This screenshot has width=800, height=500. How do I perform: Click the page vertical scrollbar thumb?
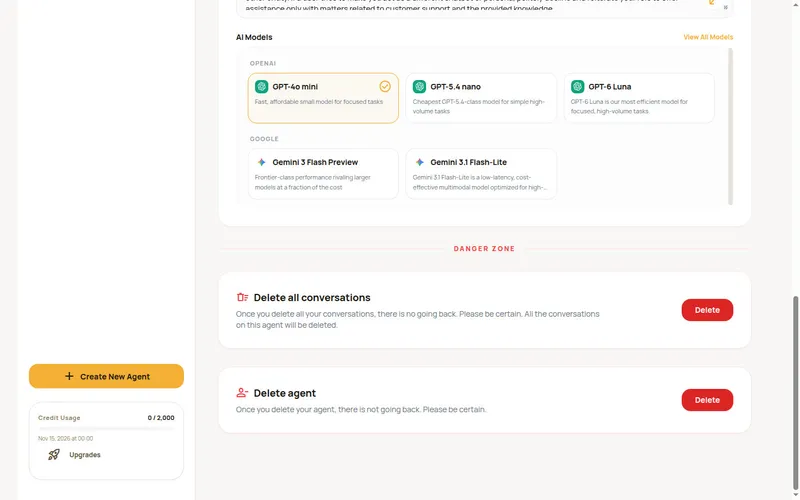(795, 392)
